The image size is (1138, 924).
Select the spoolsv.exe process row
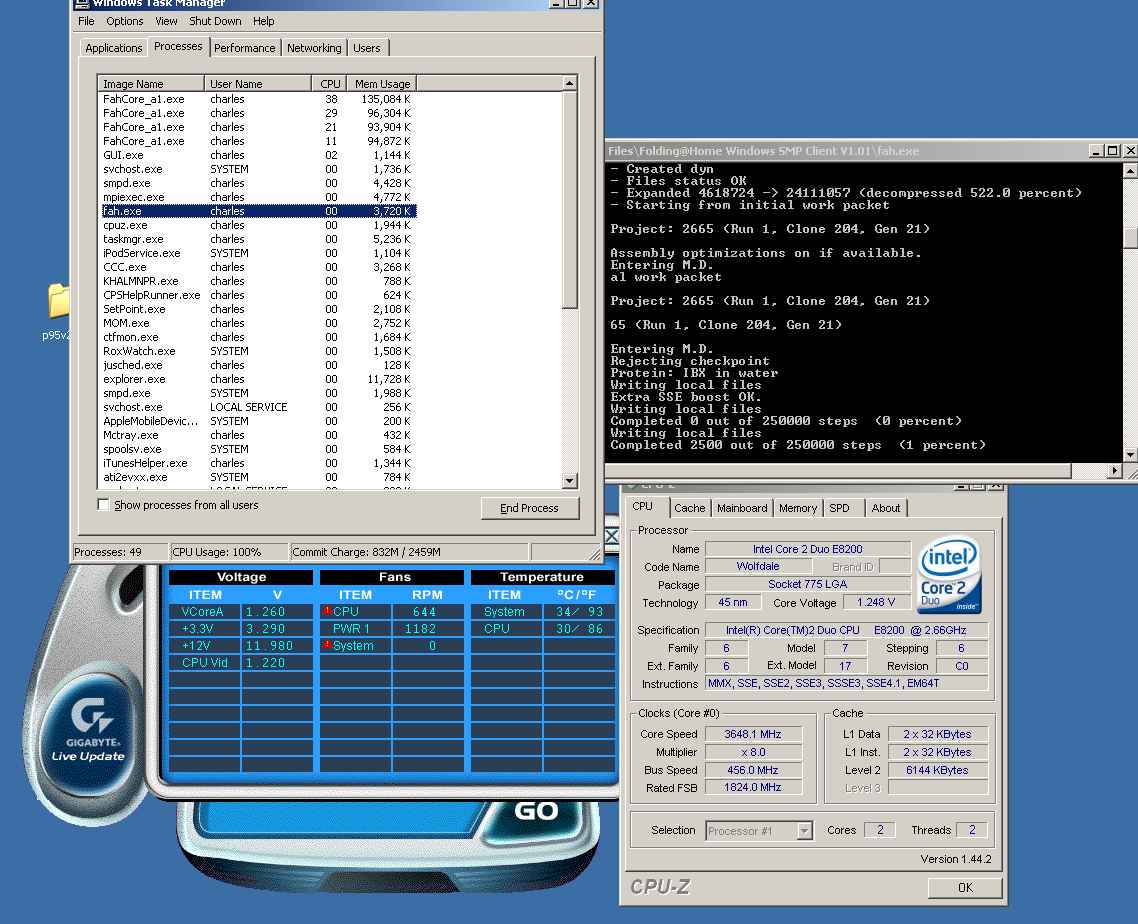258,449
